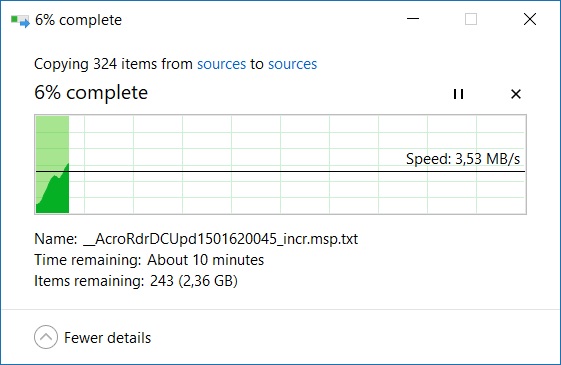Screen dimensions: 561x365
Task: Cancel the copy with the small X
Action: (x=516, y=94)
